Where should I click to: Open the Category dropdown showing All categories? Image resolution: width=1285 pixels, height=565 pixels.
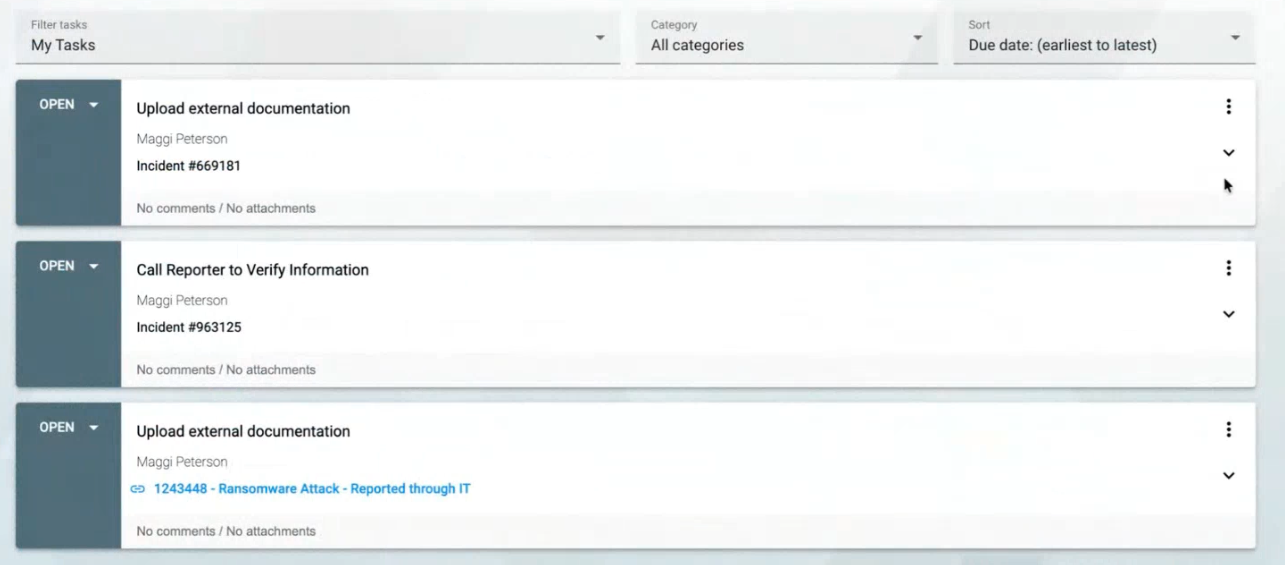[786, 38]
